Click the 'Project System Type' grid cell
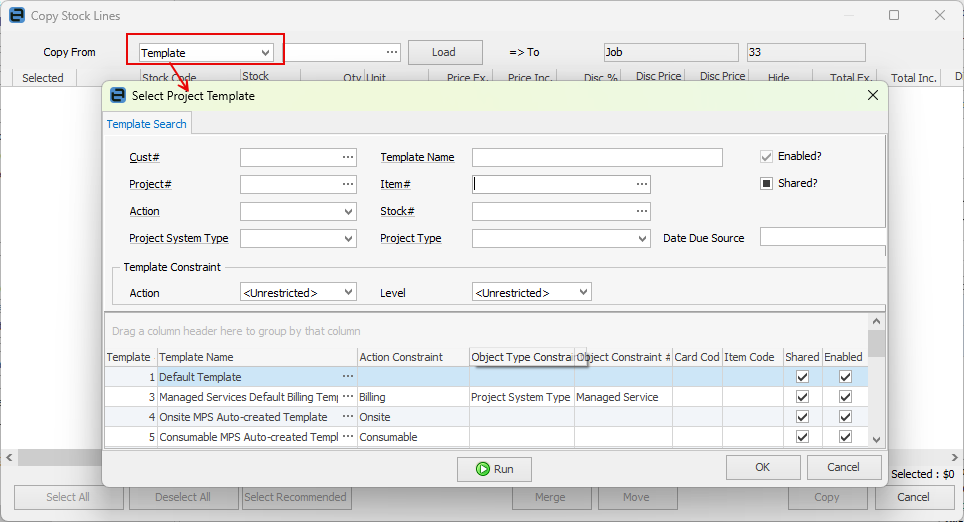 521,397
